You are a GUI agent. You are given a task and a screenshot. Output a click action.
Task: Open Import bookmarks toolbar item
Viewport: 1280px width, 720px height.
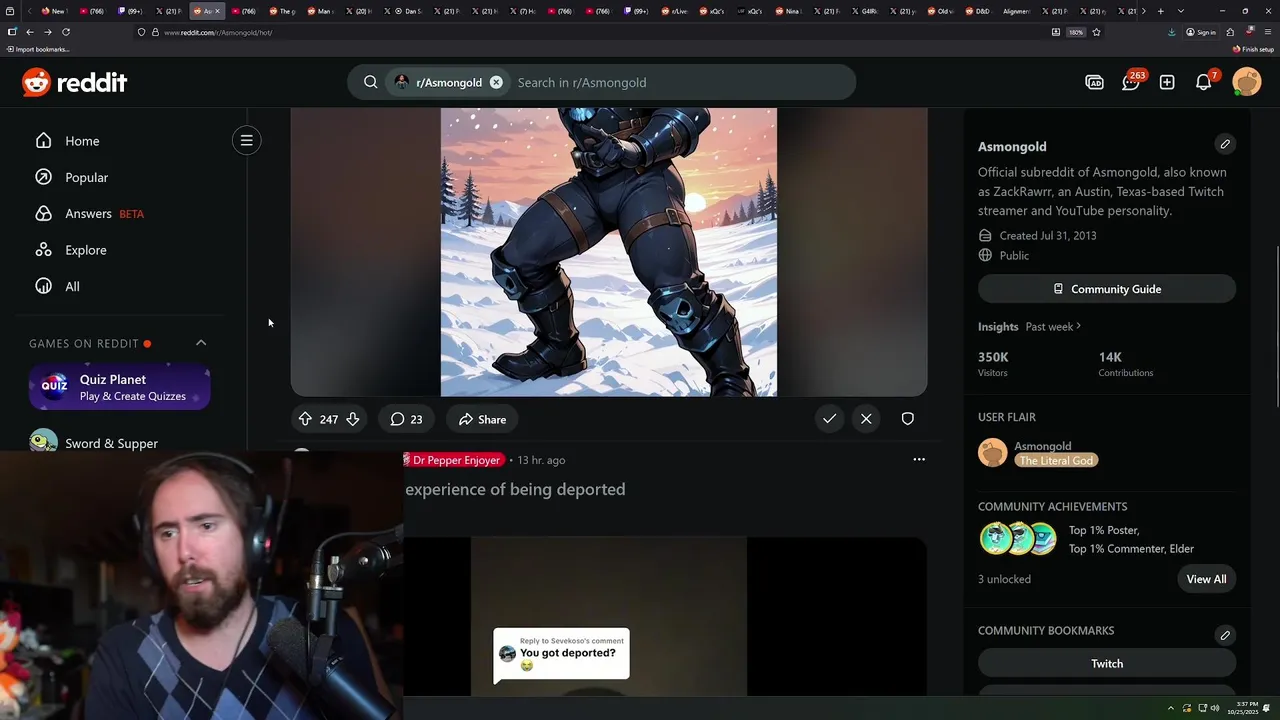pyautogui.click(x=38, y=49)
